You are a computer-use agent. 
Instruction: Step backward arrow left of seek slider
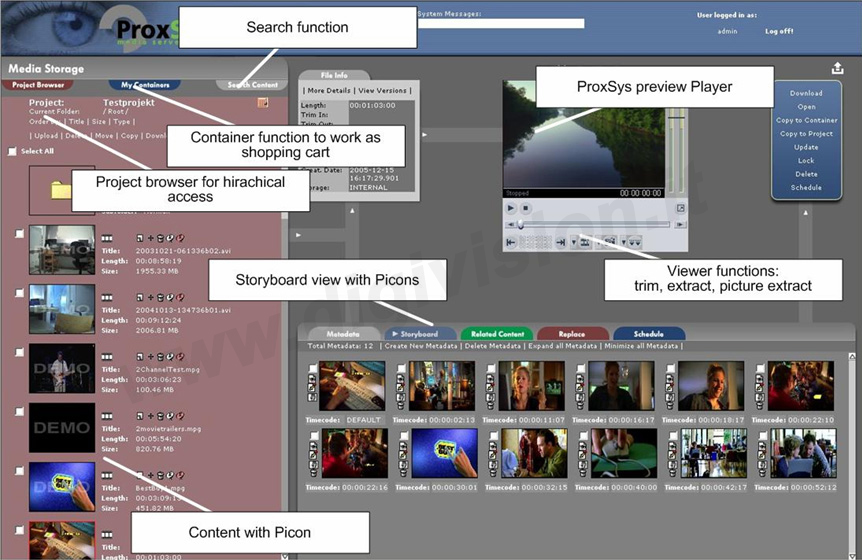(511, 225)
